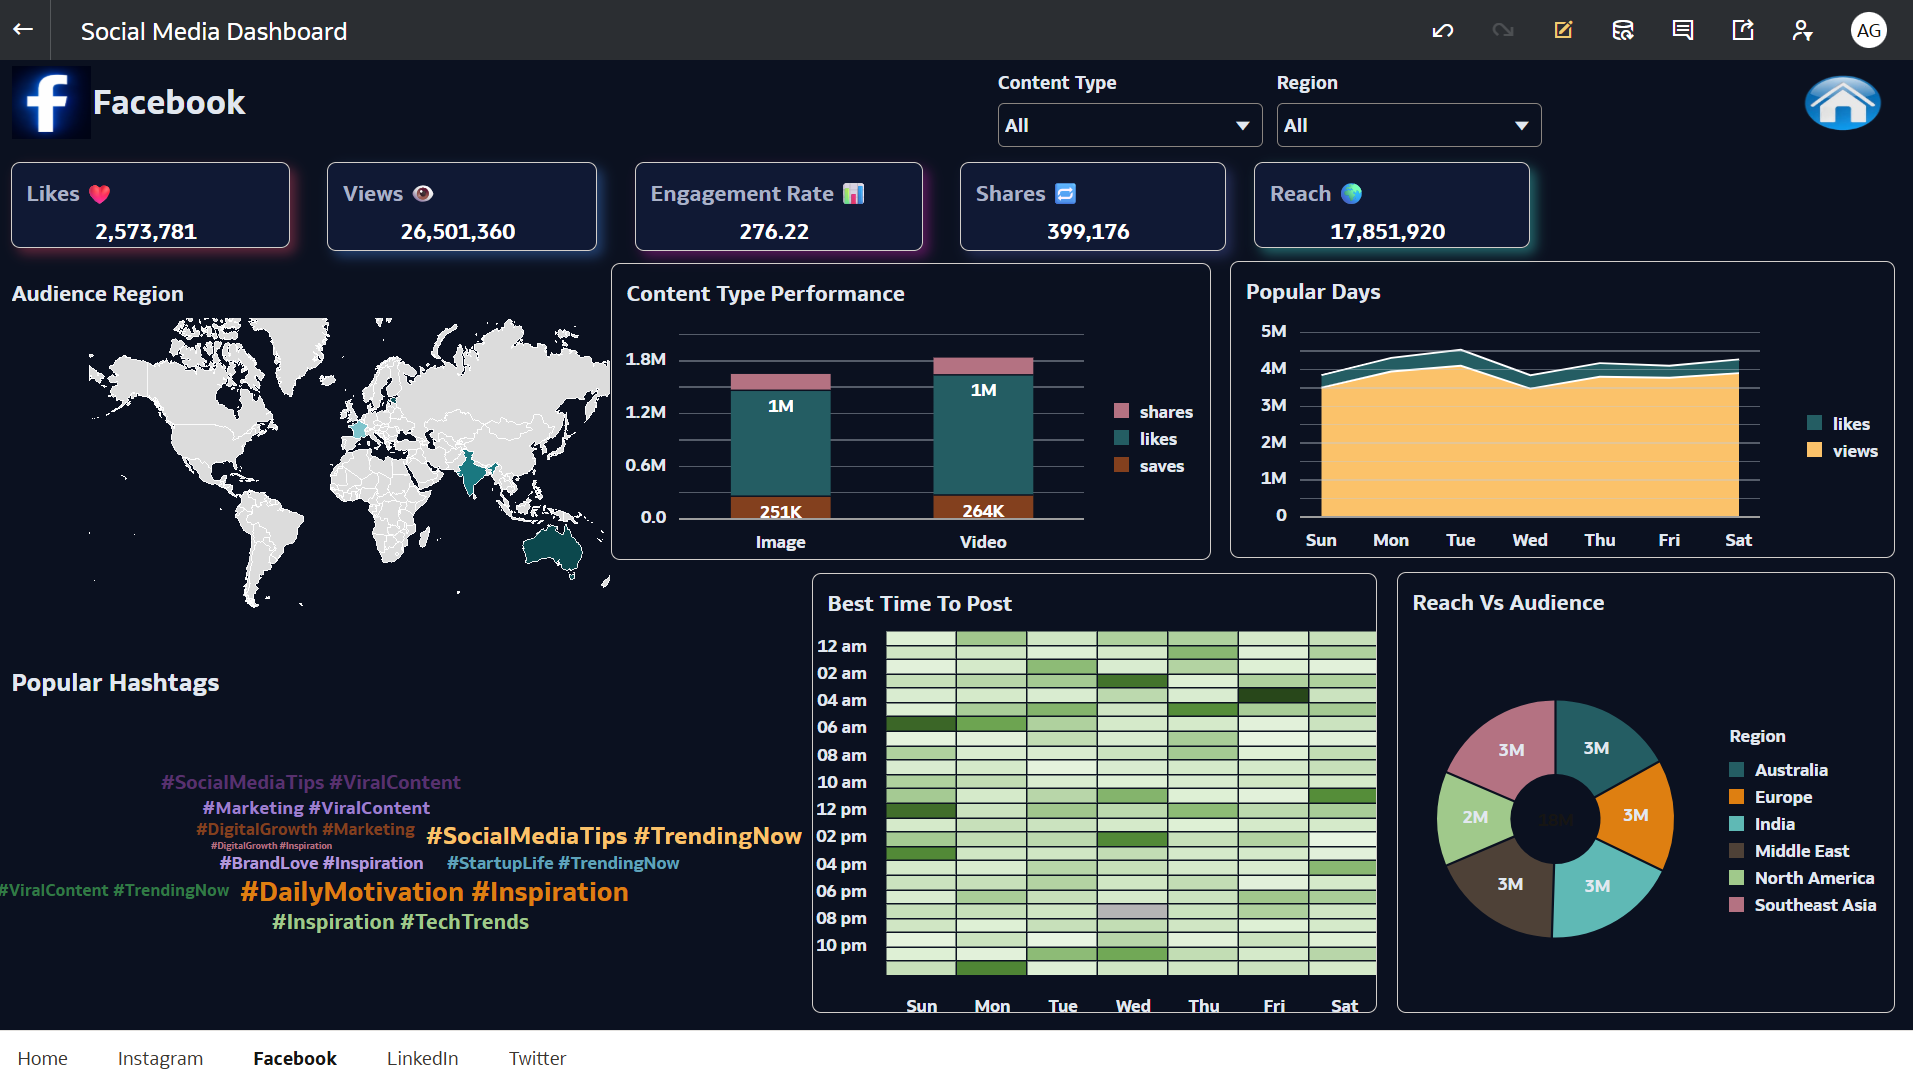This screenshot has height=1075, width=1913.
Task: Click the blue home button icon
Action: 1842,103
